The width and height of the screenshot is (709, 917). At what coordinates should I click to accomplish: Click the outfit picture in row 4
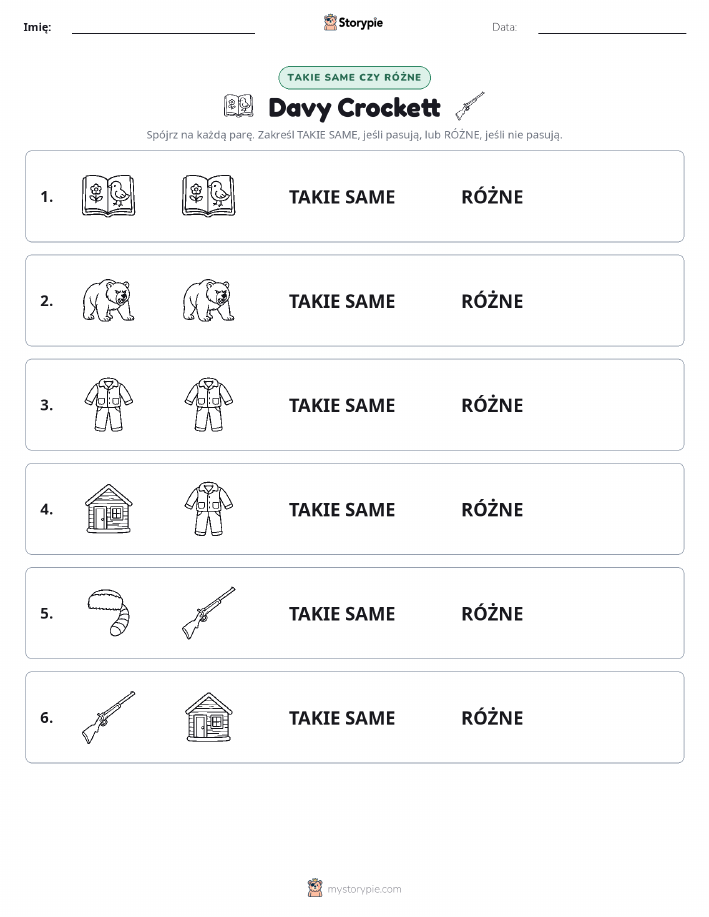click(208, 508)
